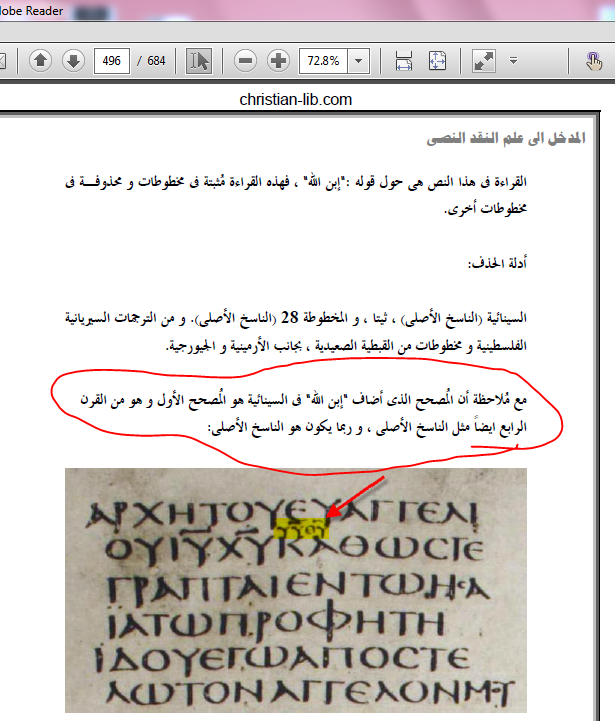Switch to full screen read mode icon
Image resolution: width=615 pixels, height=721 pixels.
point(484,61)
